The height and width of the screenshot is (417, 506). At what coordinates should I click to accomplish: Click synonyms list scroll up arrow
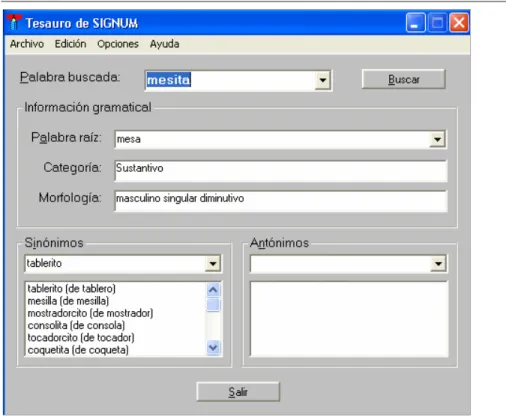pos(213,290)
